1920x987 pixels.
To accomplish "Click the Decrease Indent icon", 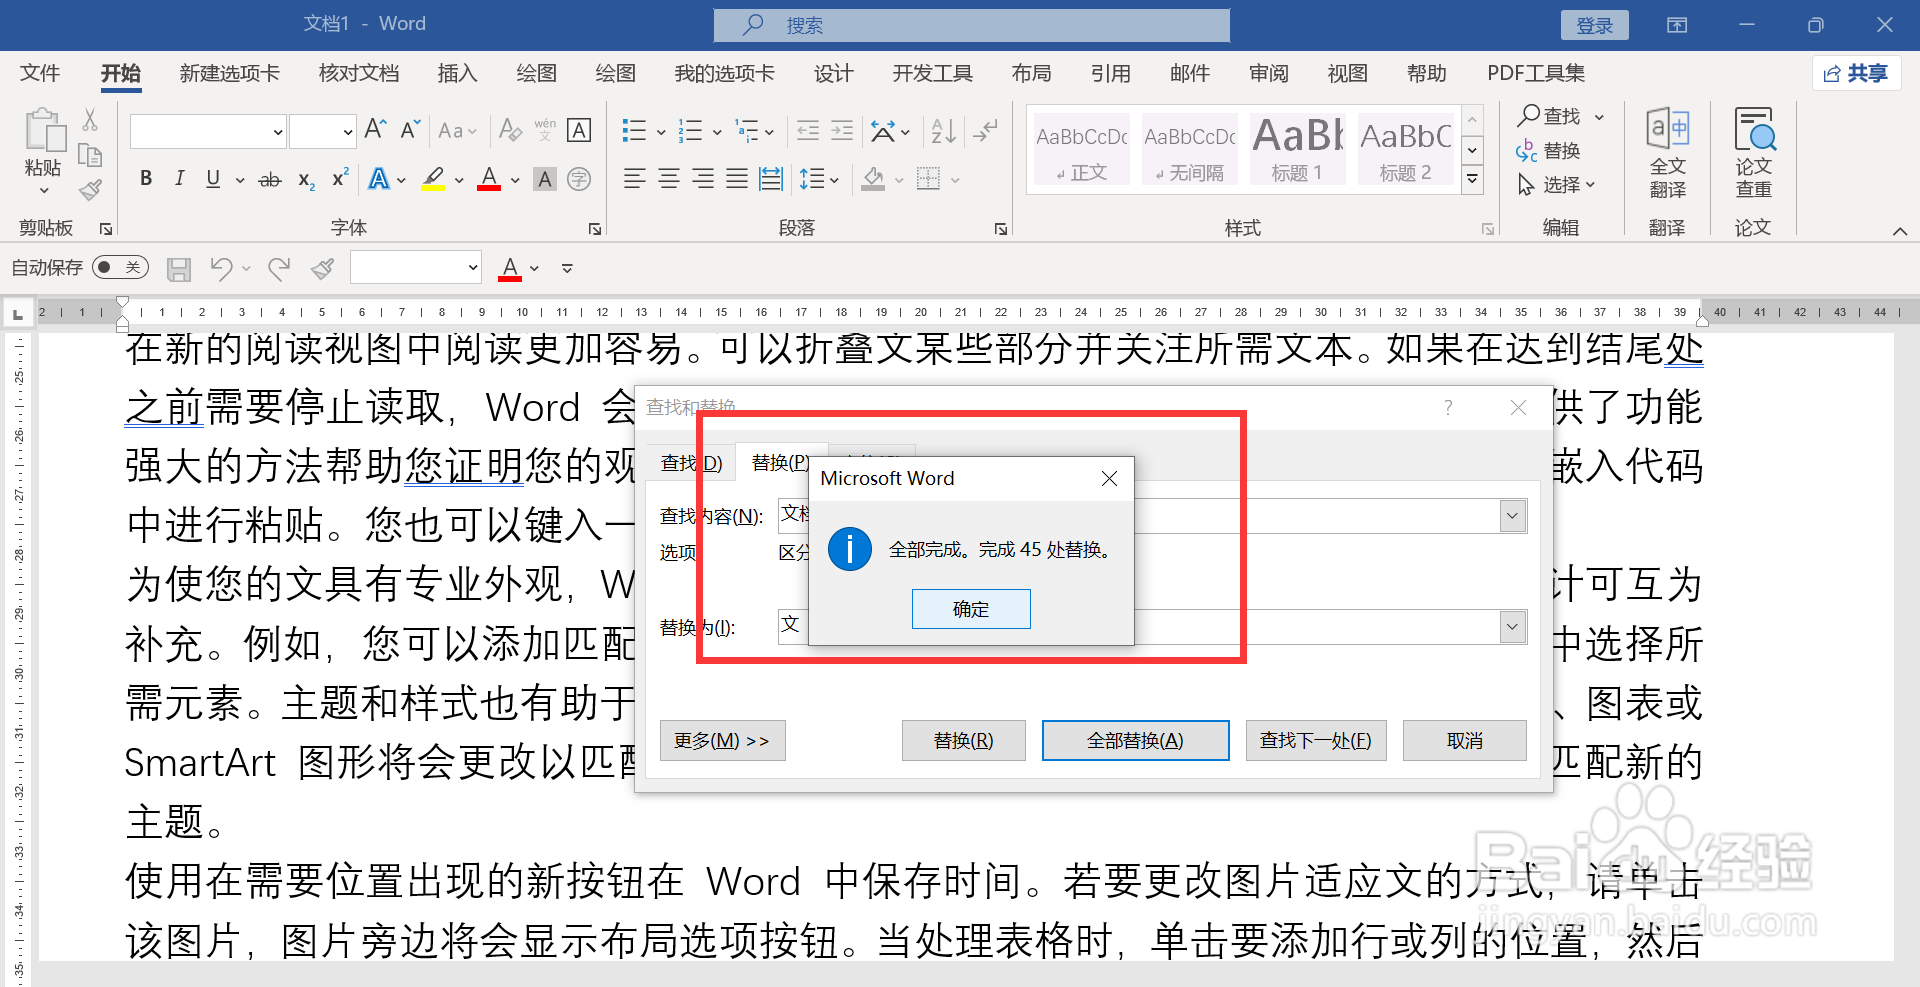I will coord(808,130).
